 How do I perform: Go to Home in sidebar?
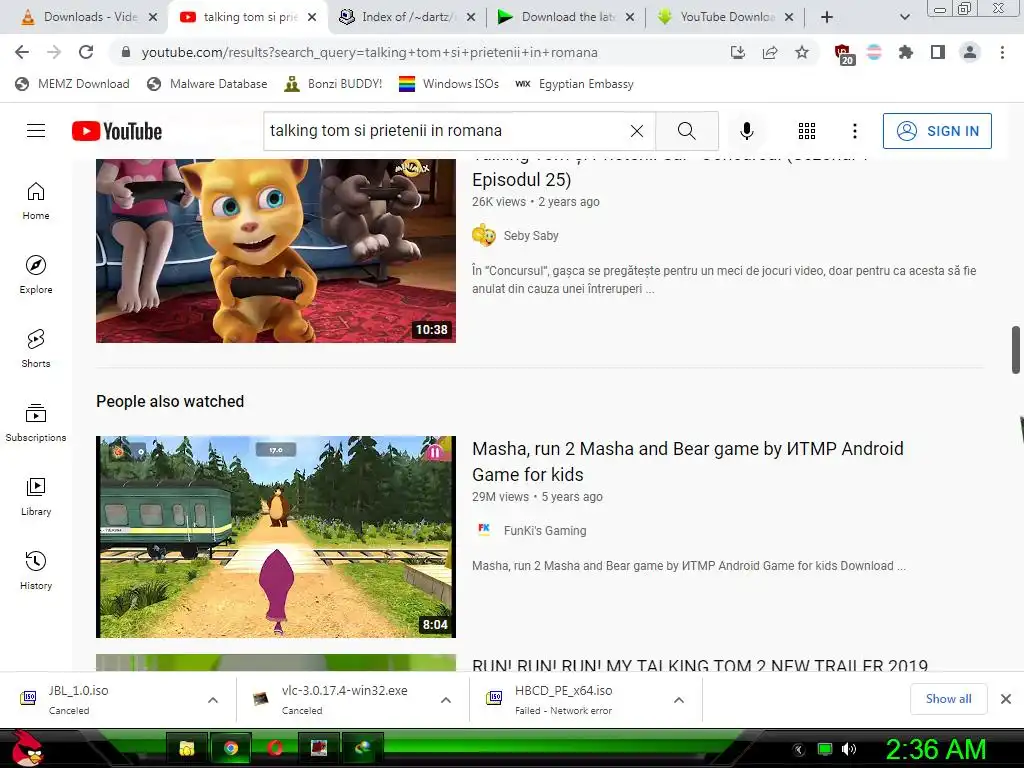tap(36, 200)
